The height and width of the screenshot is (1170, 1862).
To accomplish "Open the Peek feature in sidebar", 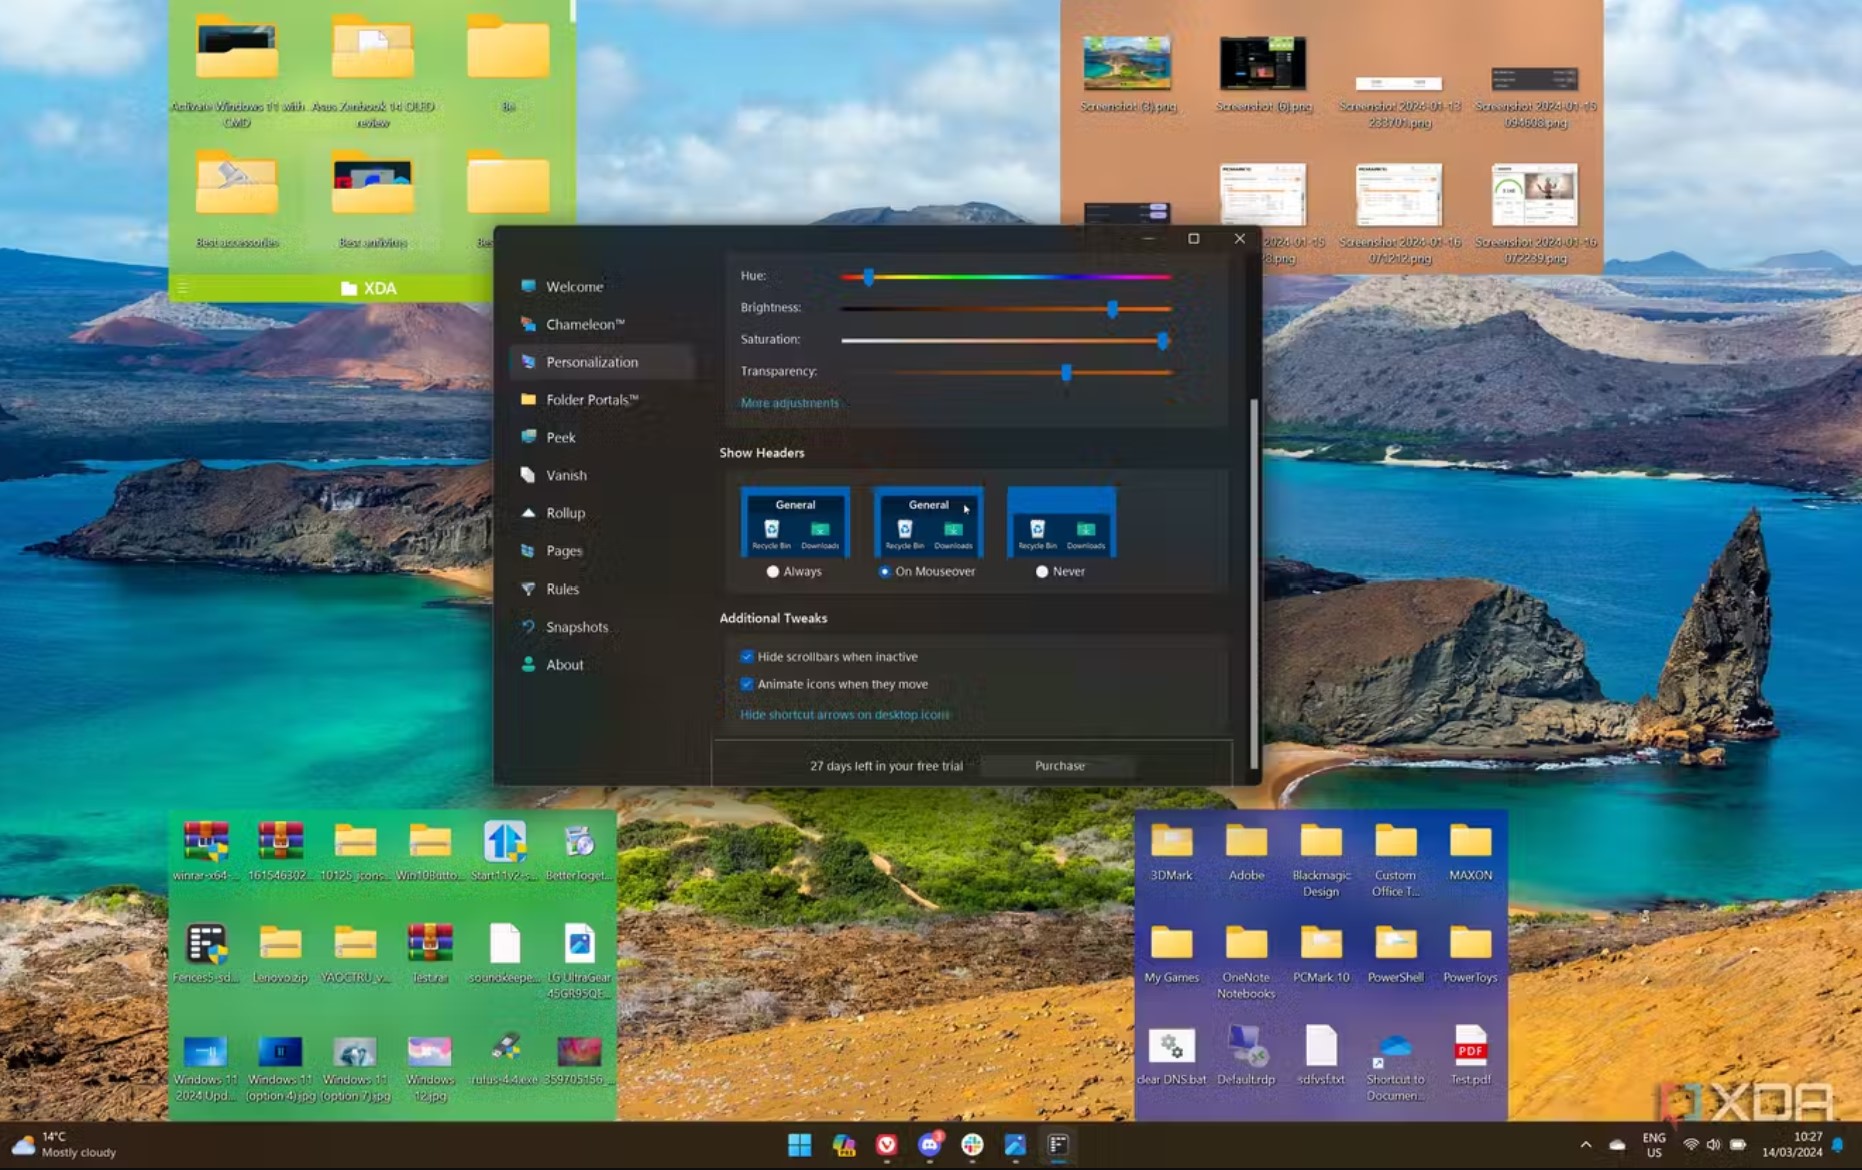I will click(529, 437).
